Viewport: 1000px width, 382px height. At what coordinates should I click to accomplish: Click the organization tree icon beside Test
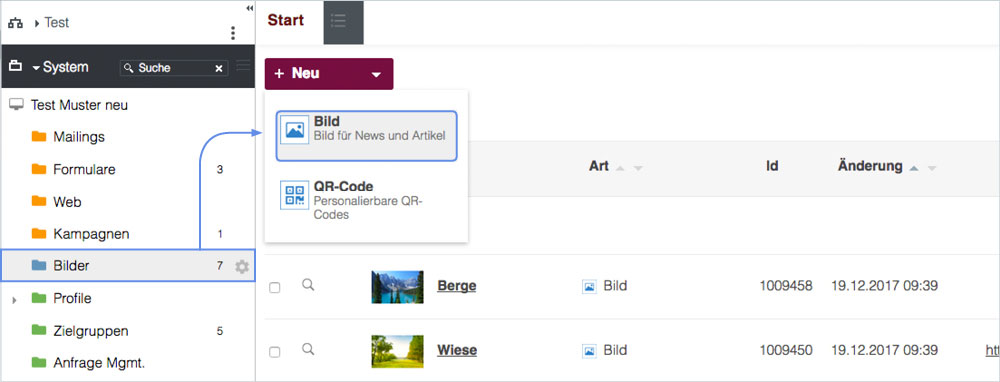click(15, 24)
